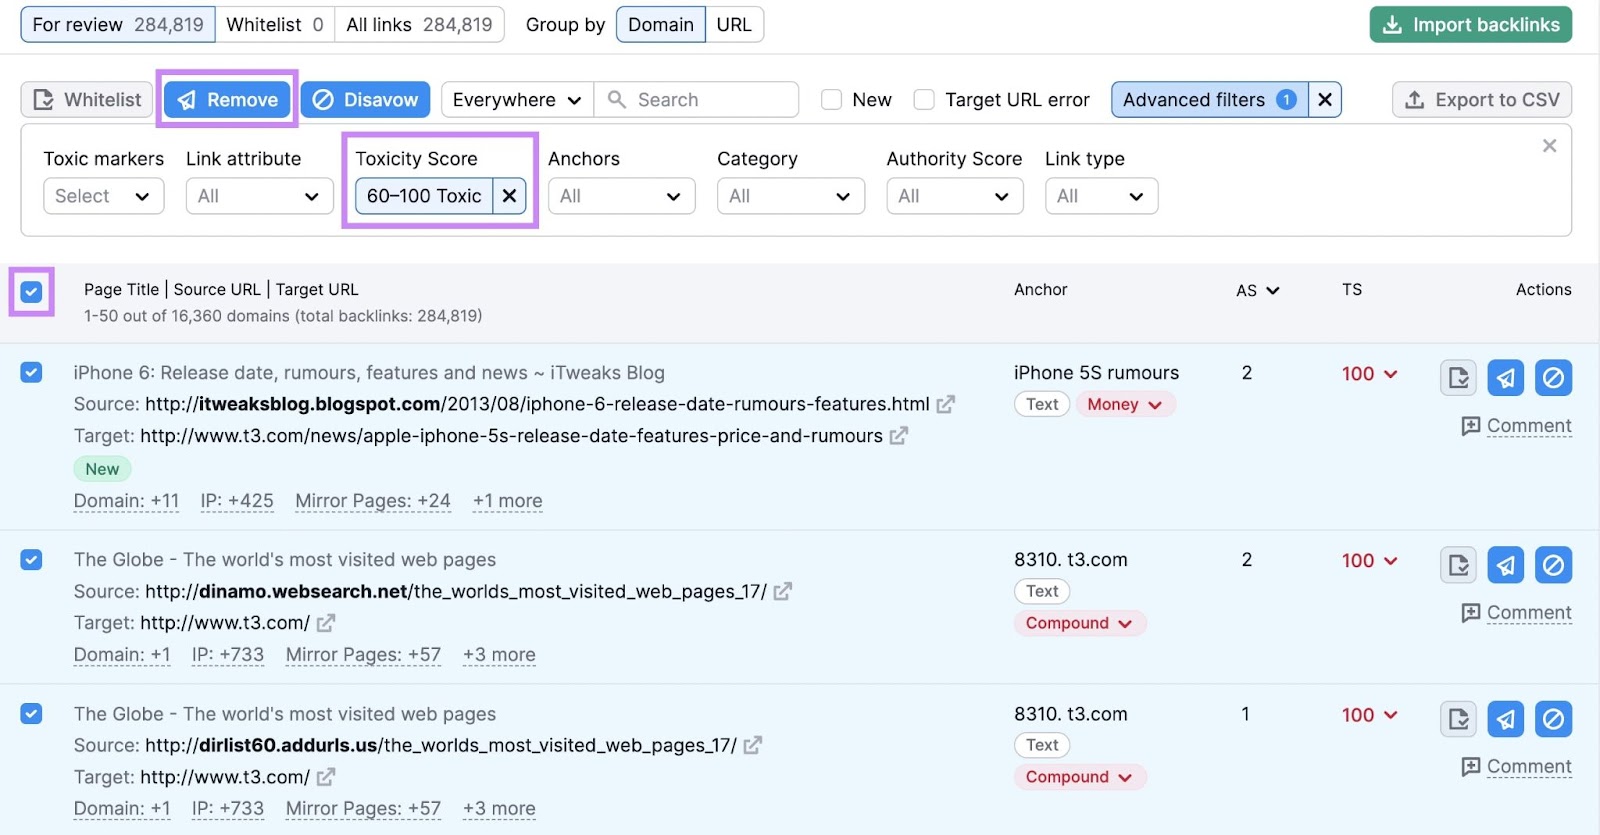Viewport: 1600px width, 835px height.
Task: Disavow icon in dinamo.websearch.net row
Action: coord(1553,565)
